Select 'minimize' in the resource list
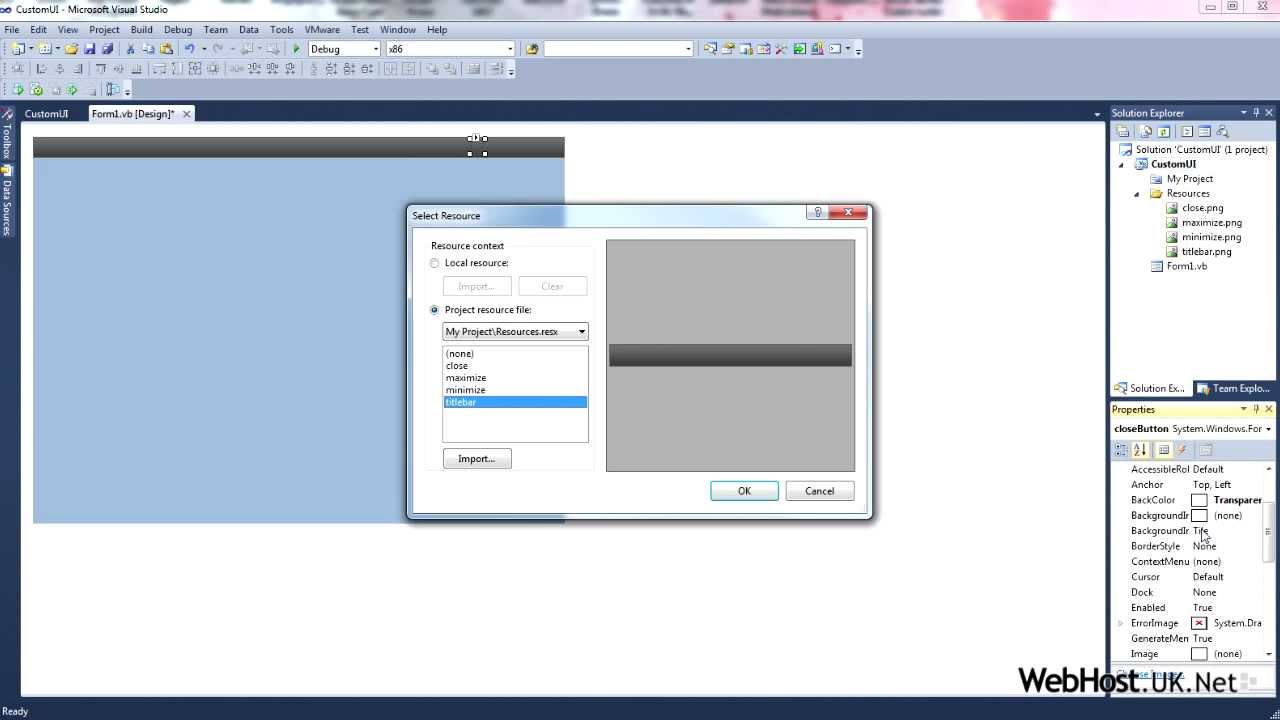 [x=515, y=390]
